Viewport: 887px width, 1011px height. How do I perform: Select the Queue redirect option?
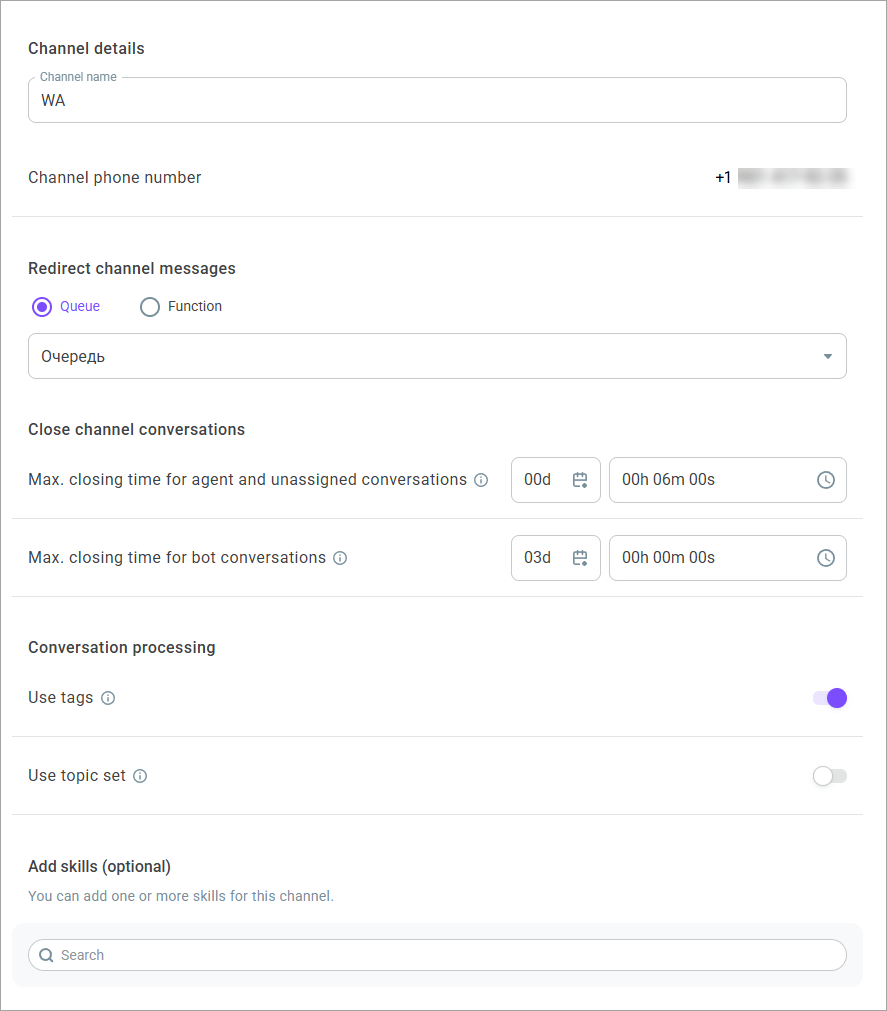tap(40, 306)
